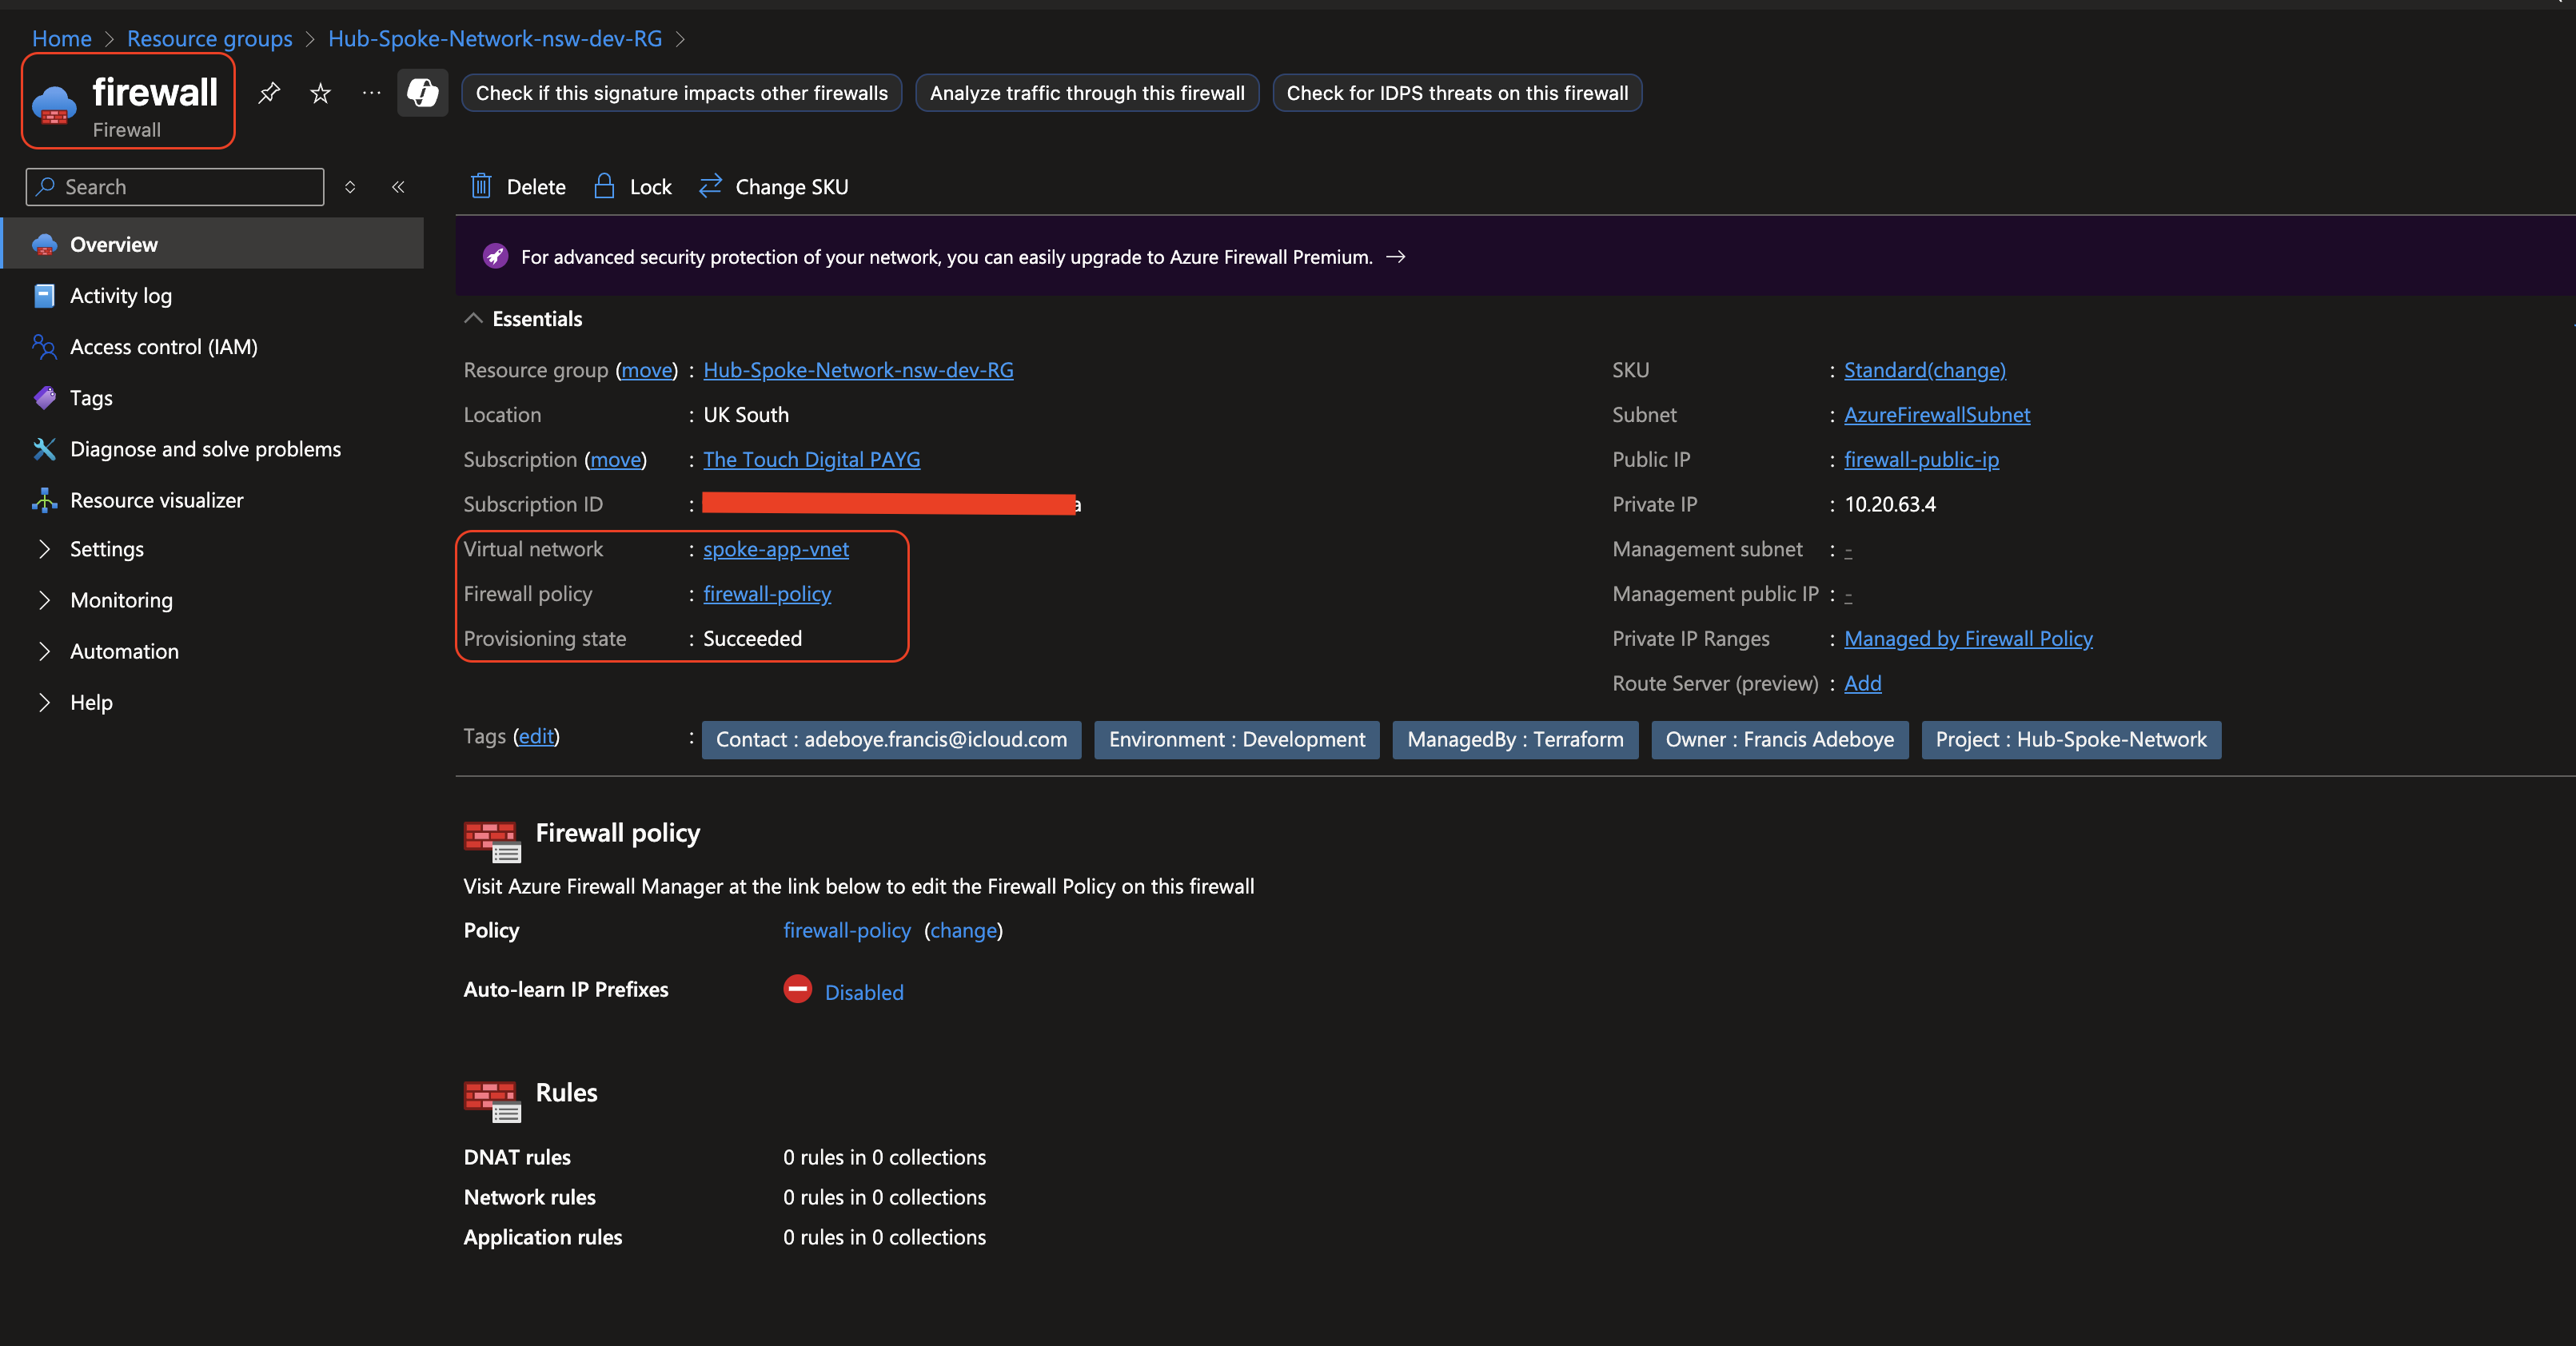Screen dimensions: 2576x1346
Task: Select Diagnose and solve problems
Action: point(205,448)
